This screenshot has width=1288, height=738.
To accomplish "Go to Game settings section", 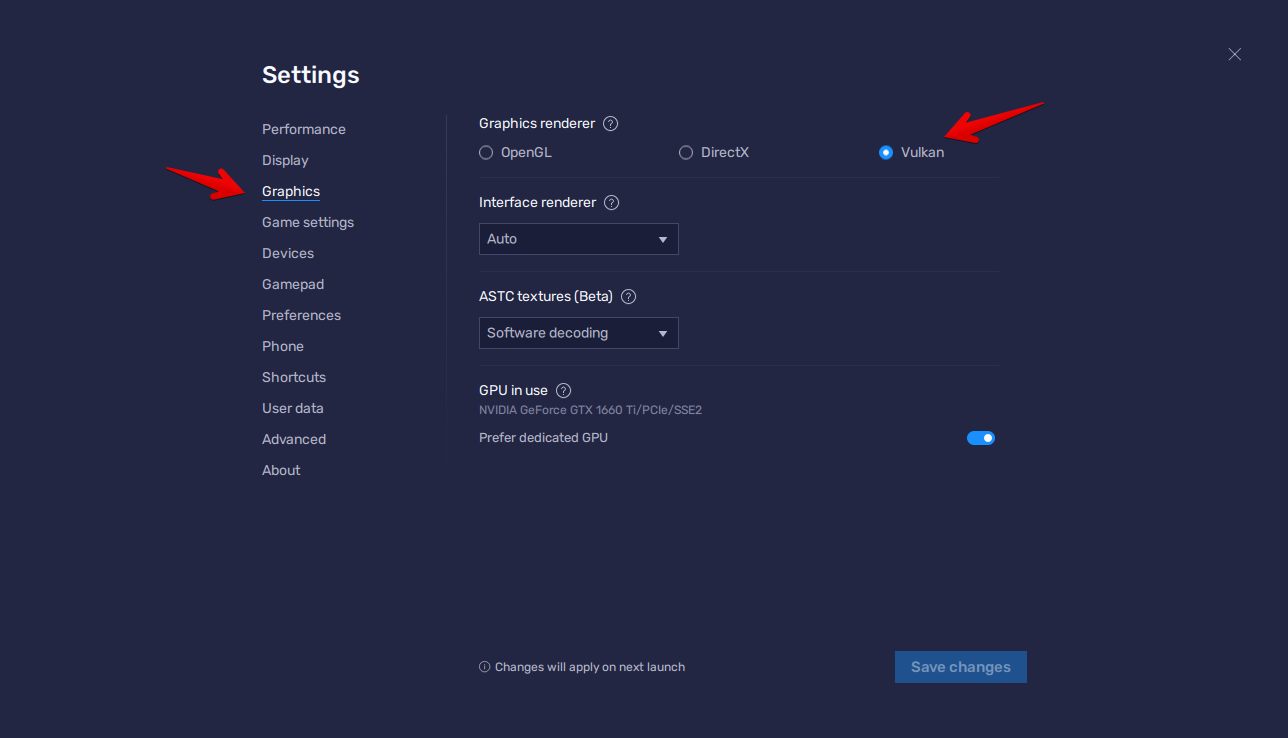I will (308, 222).
